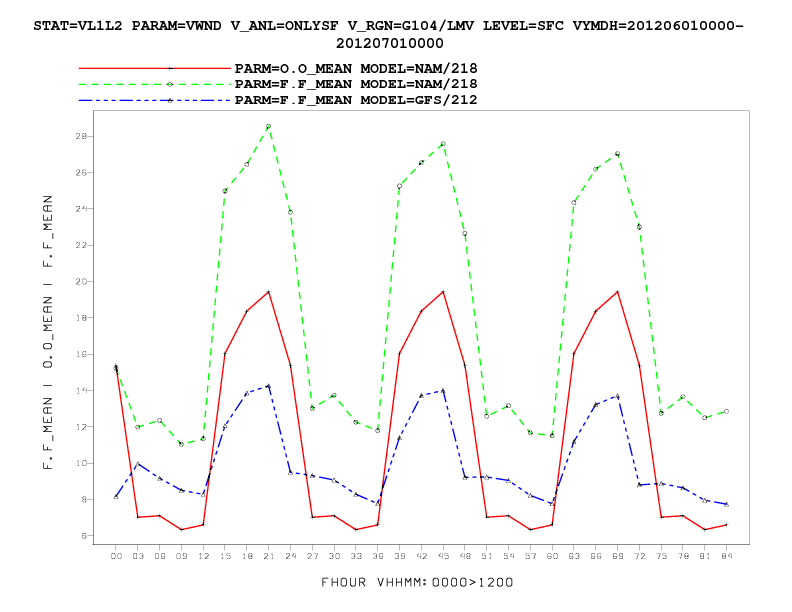This screenshot has height=612, width=792.
Task: Click red observed-mean peak marker at hour 69
Action: click(x=617, y=292)
